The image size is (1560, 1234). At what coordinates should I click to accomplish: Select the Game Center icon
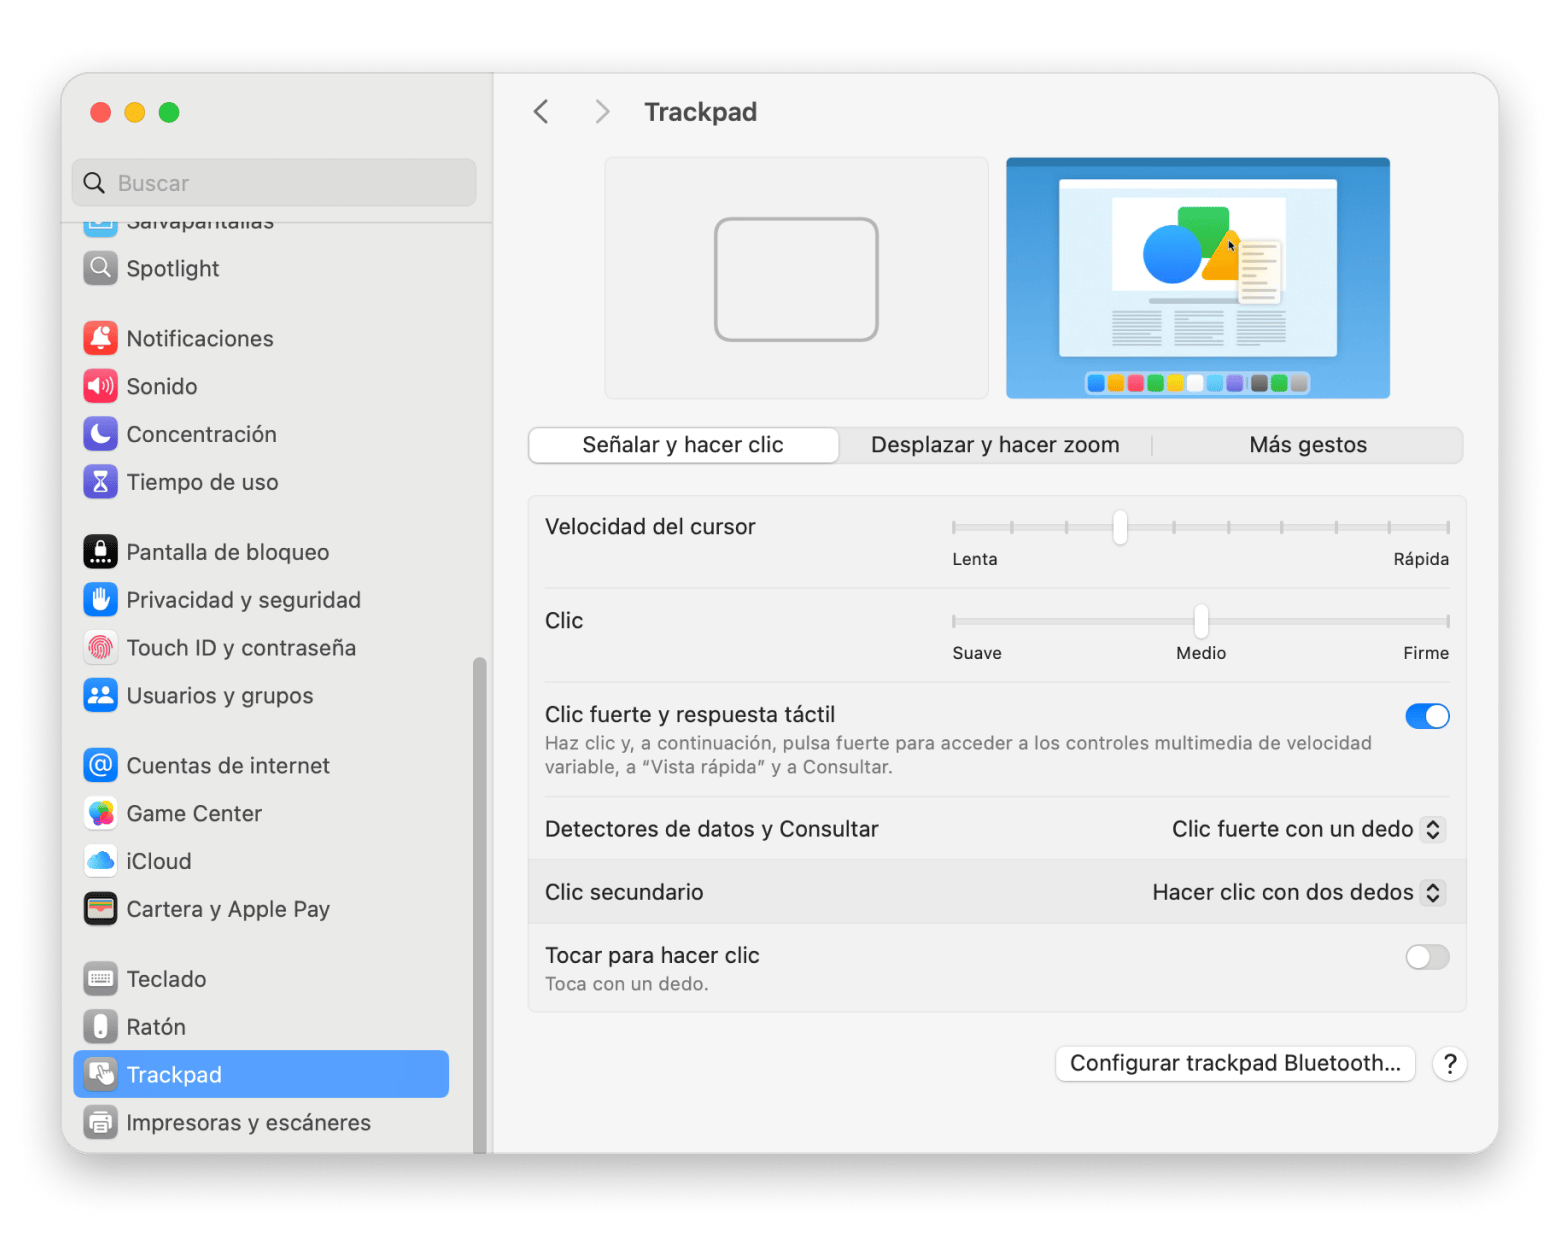pyautogui.click(x=100, y=814)
